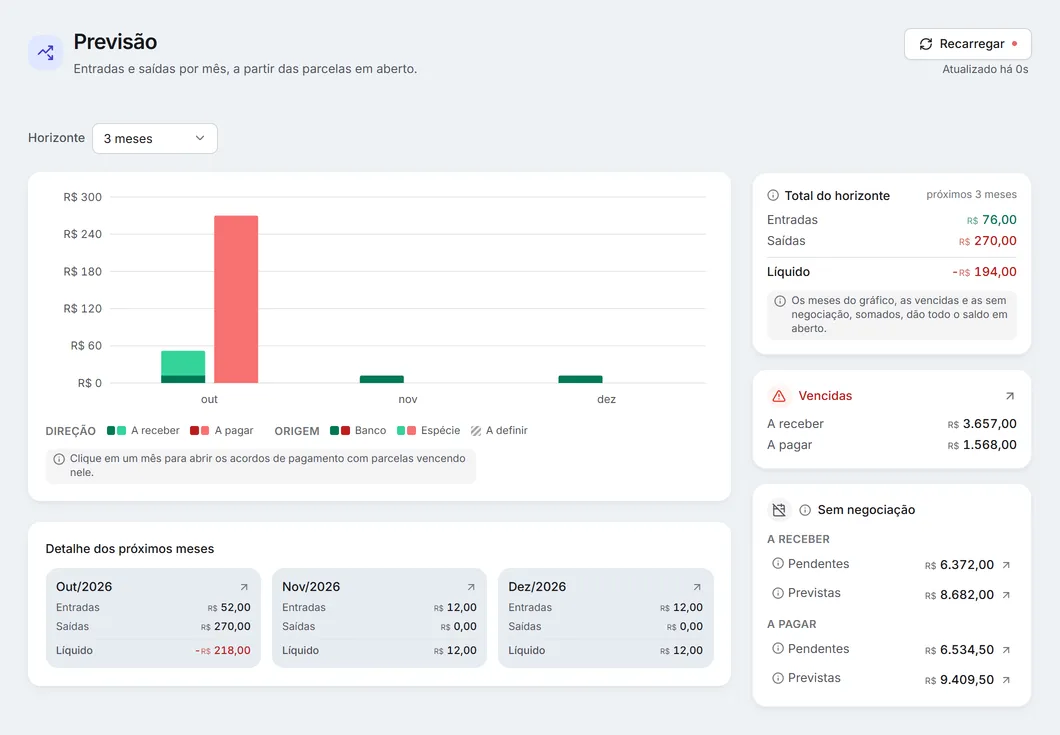
Task: Click the A pagar legend swatch
Action: point(199,431)
